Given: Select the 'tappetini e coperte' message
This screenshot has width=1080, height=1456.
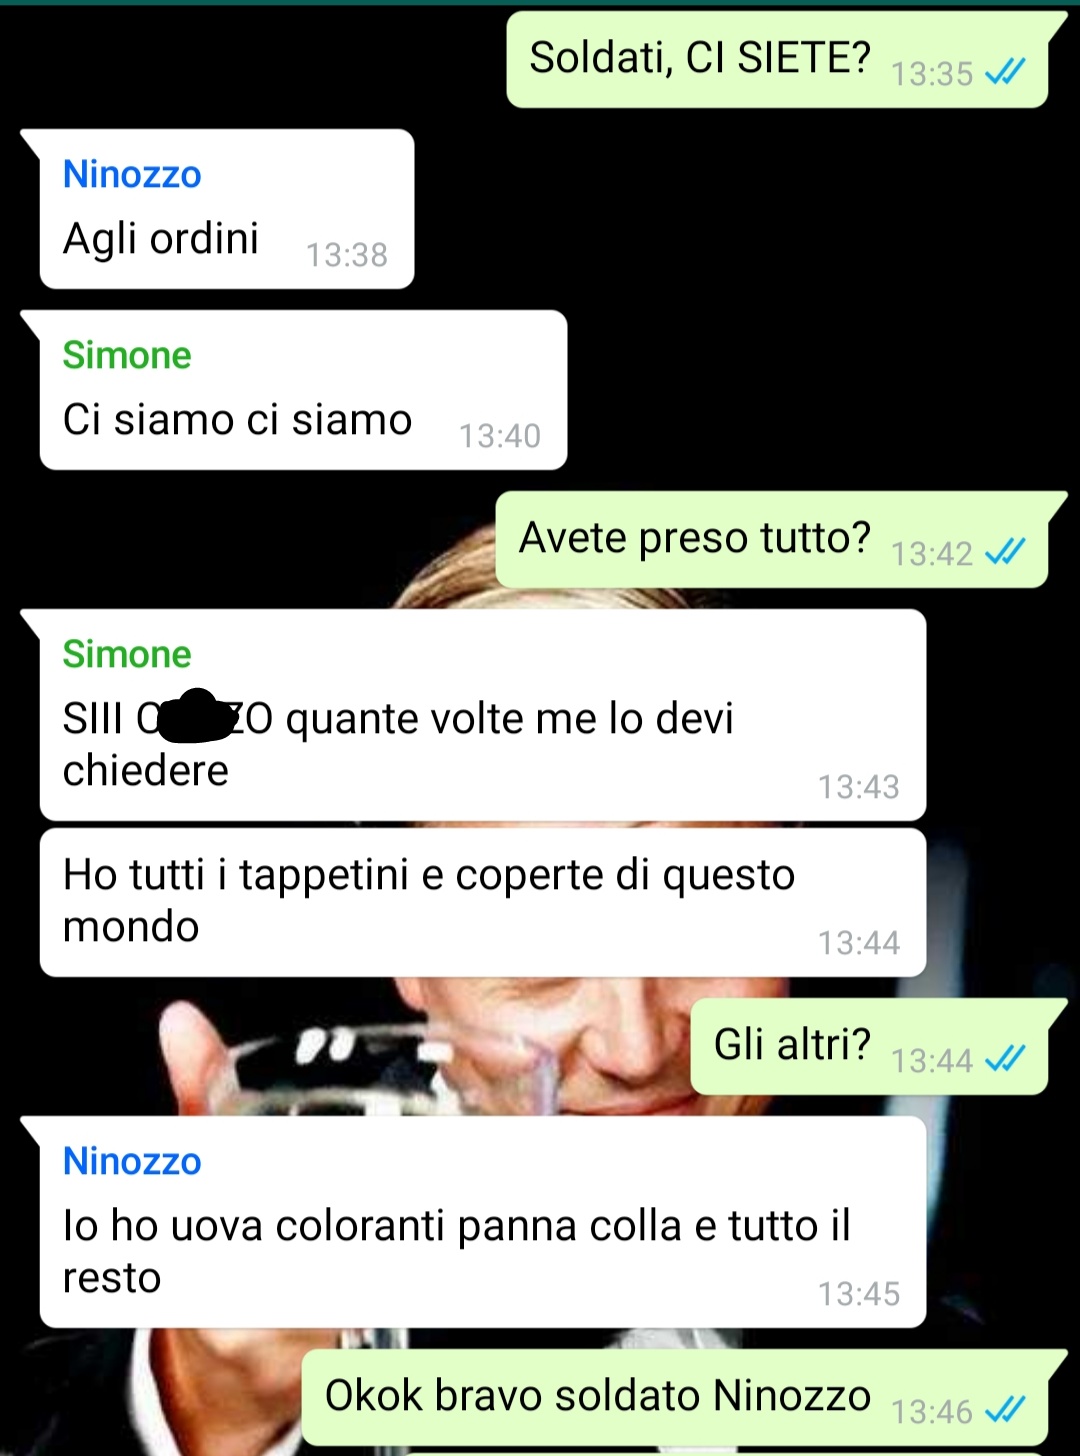Looking at the screenshot, I should (483, 902).
